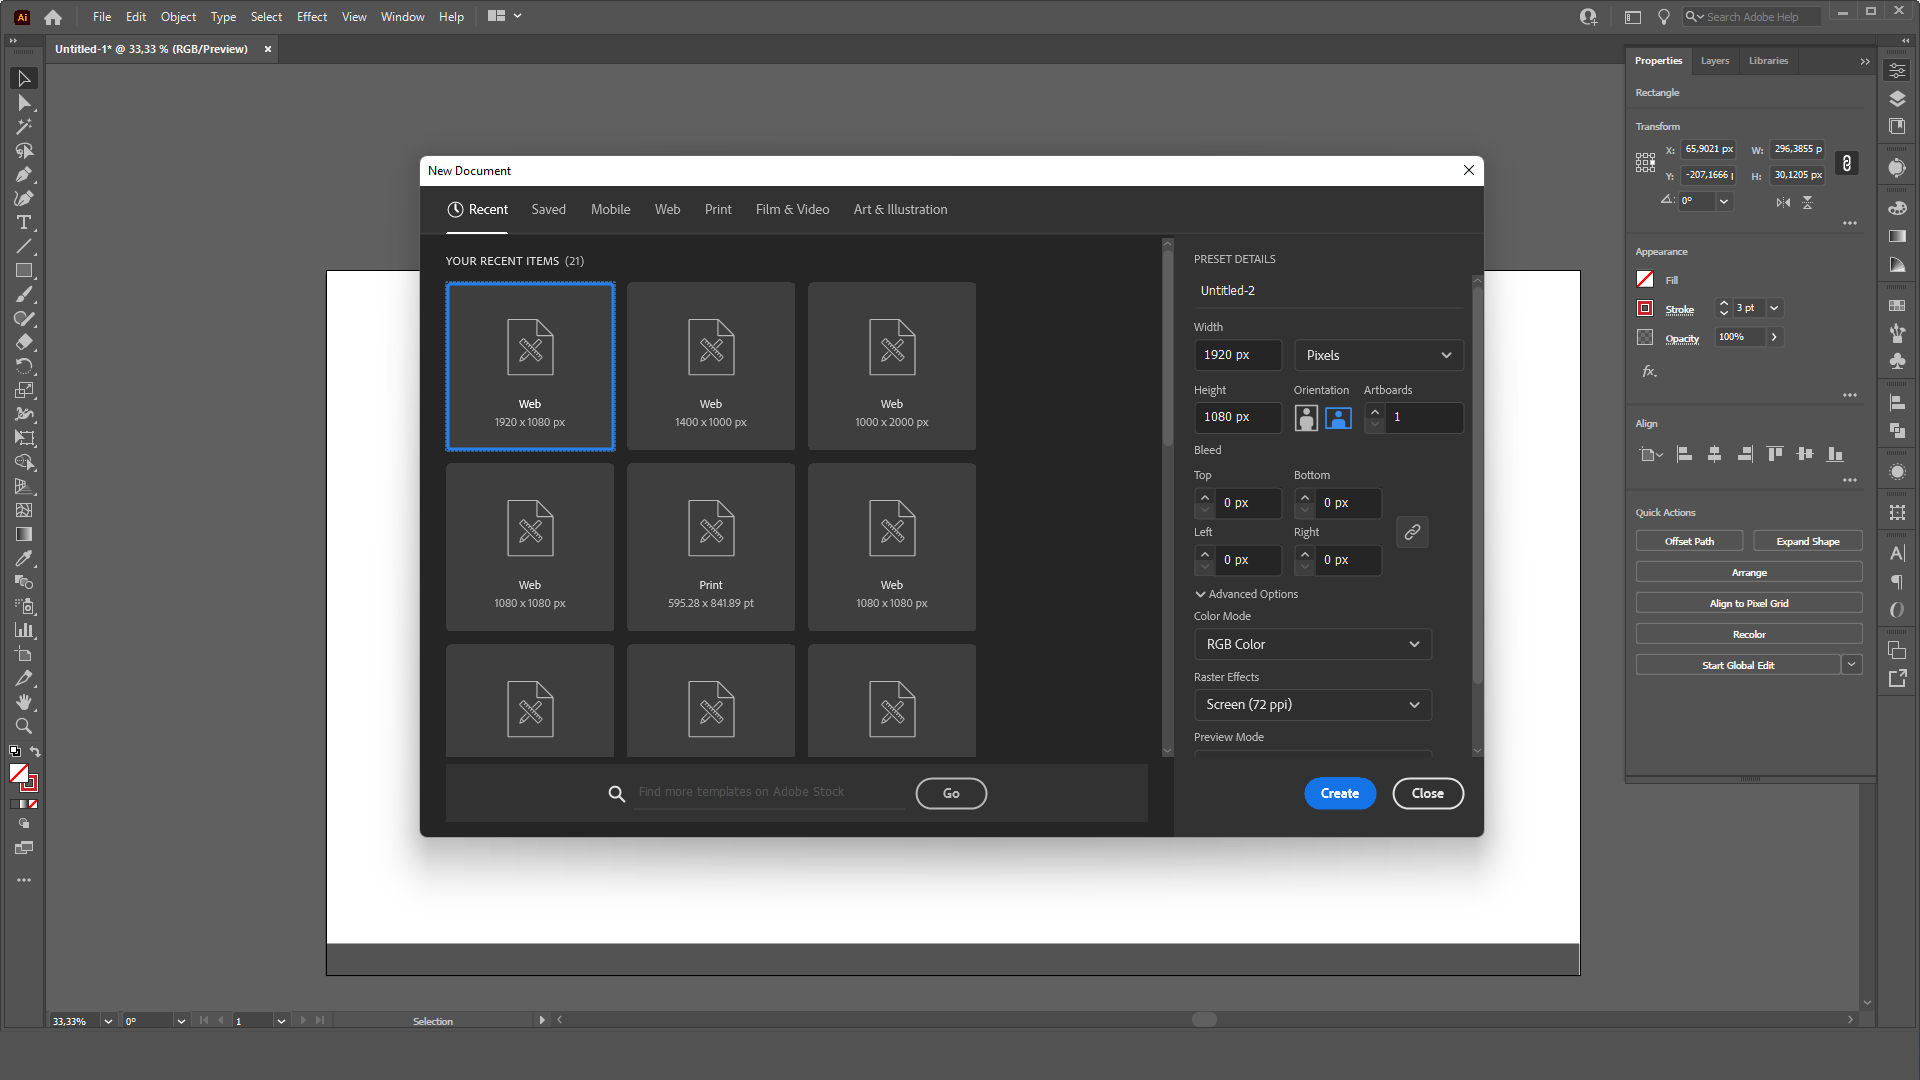Select the Zoom tool
The height and width of the screenshot is (1080, 1920).
click(24, 726)
